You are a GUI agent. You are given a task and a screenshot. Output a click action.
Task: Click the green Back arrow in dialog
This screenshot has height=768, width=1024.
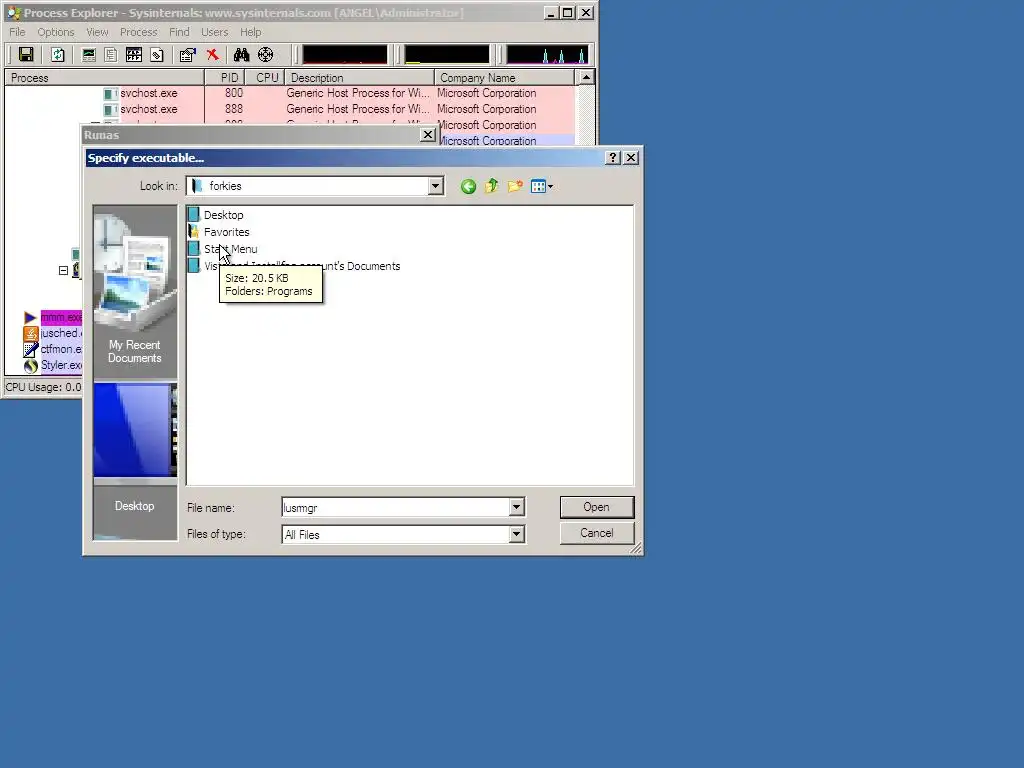coord(468,187)
